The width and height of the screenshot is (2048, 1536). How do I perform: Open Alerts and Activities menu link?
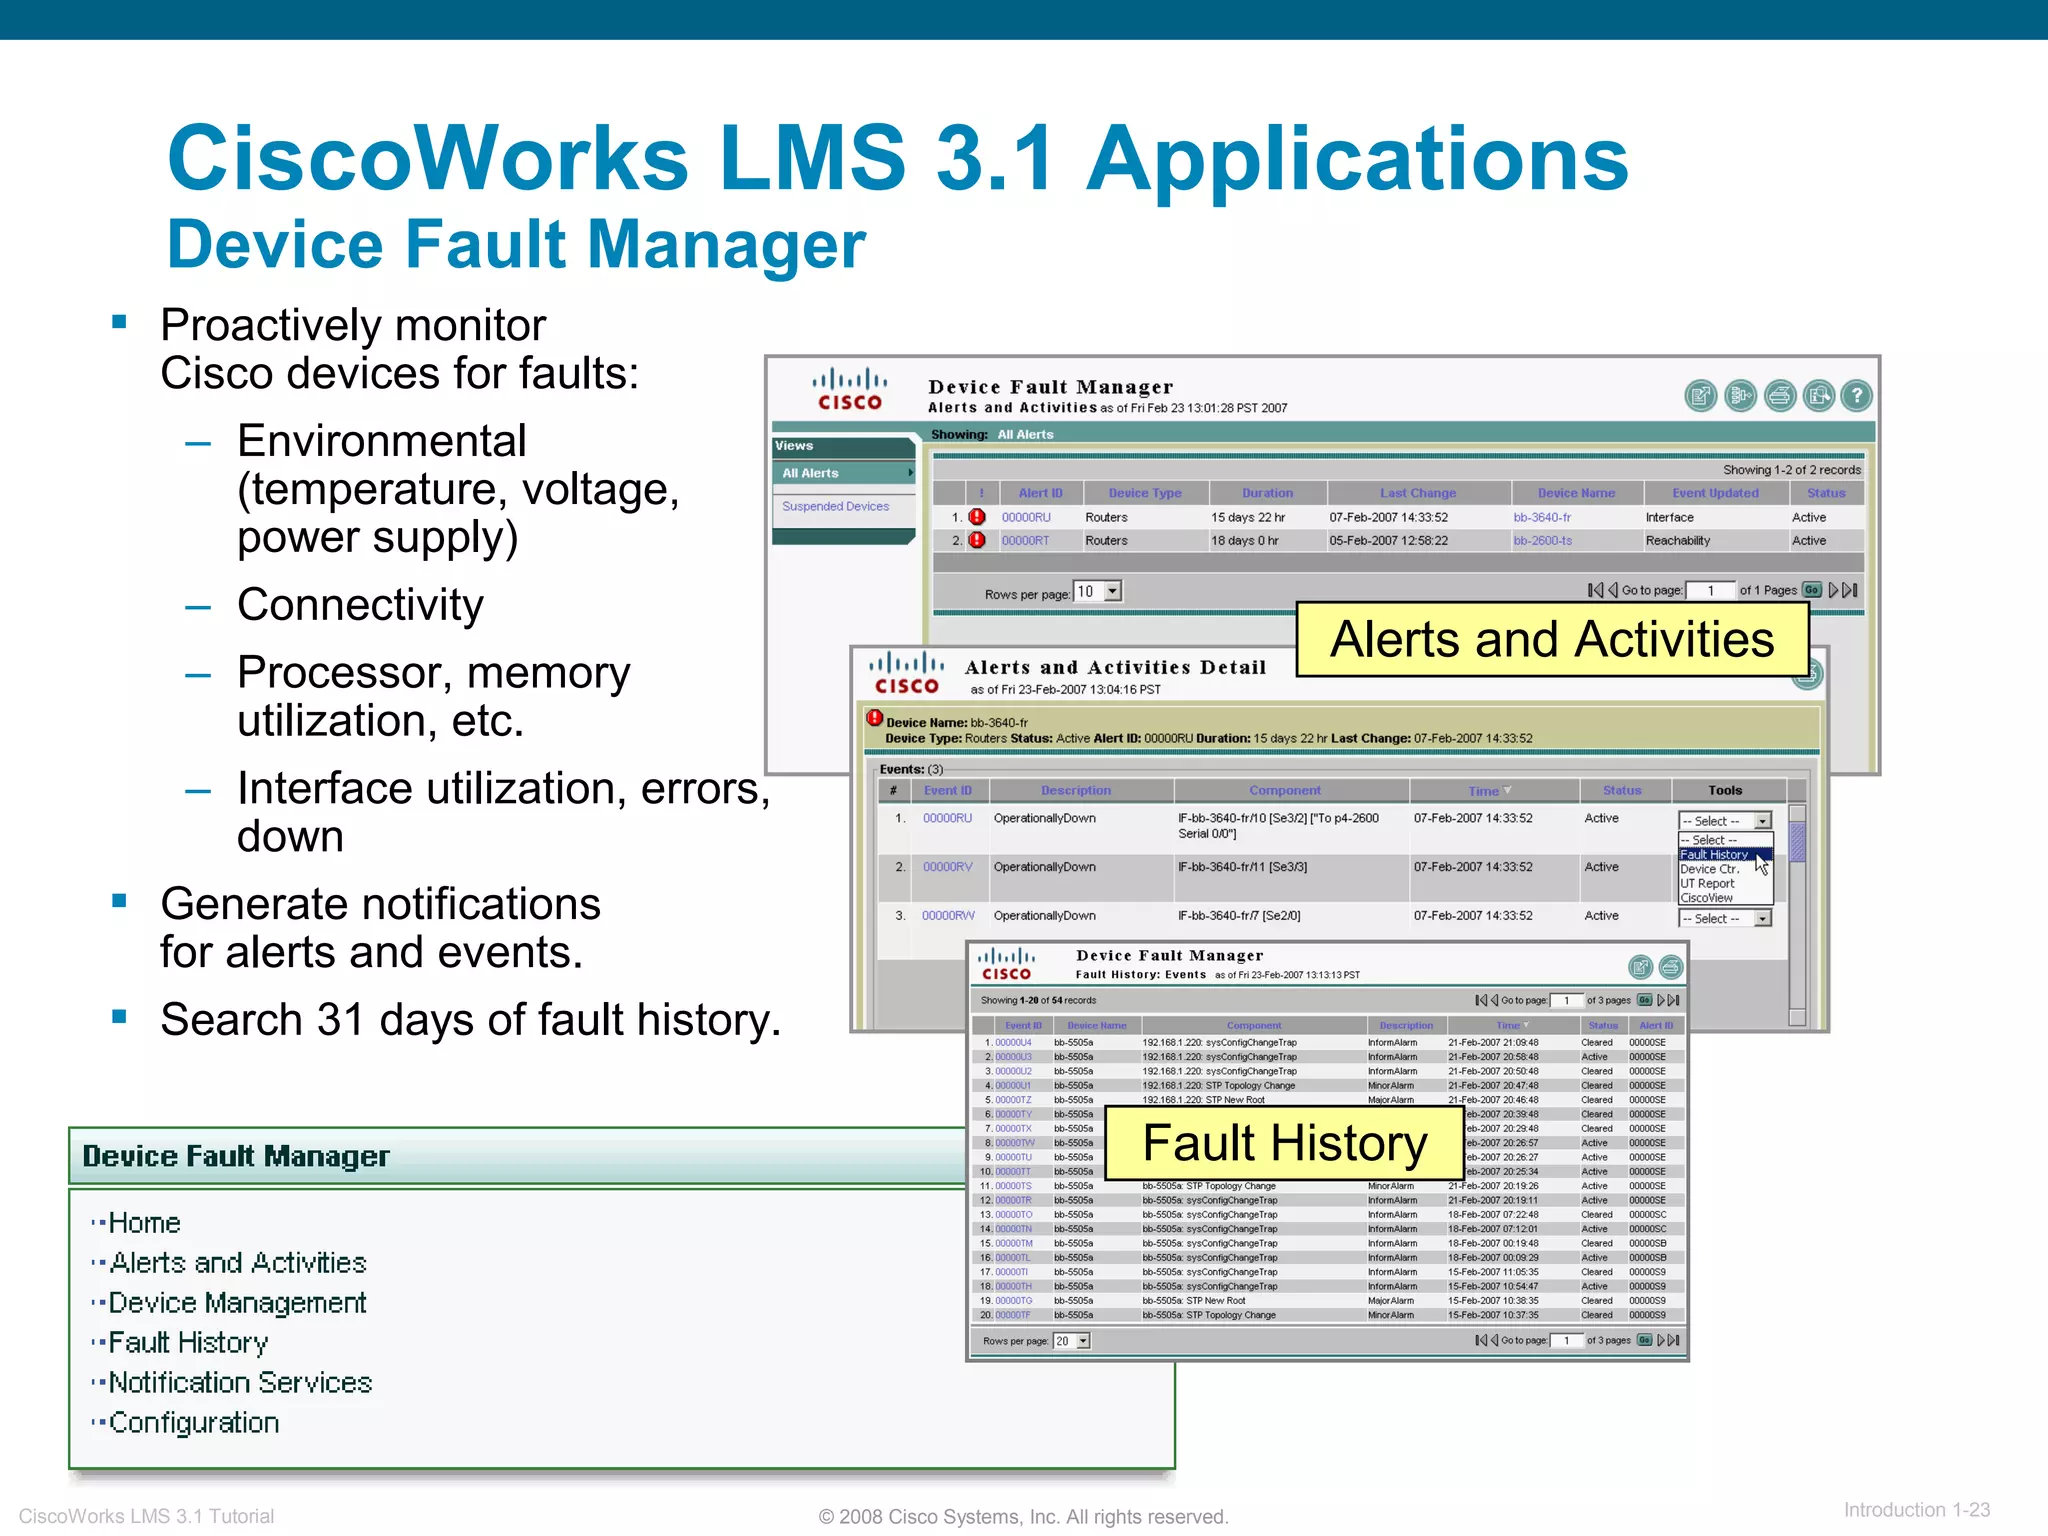pyautogui.click(x=238, y=1263)
